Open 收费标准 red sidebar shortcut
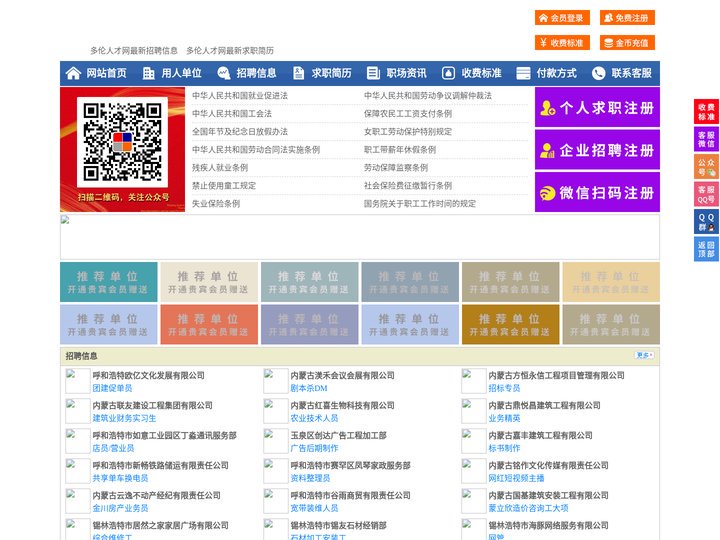 706,112
